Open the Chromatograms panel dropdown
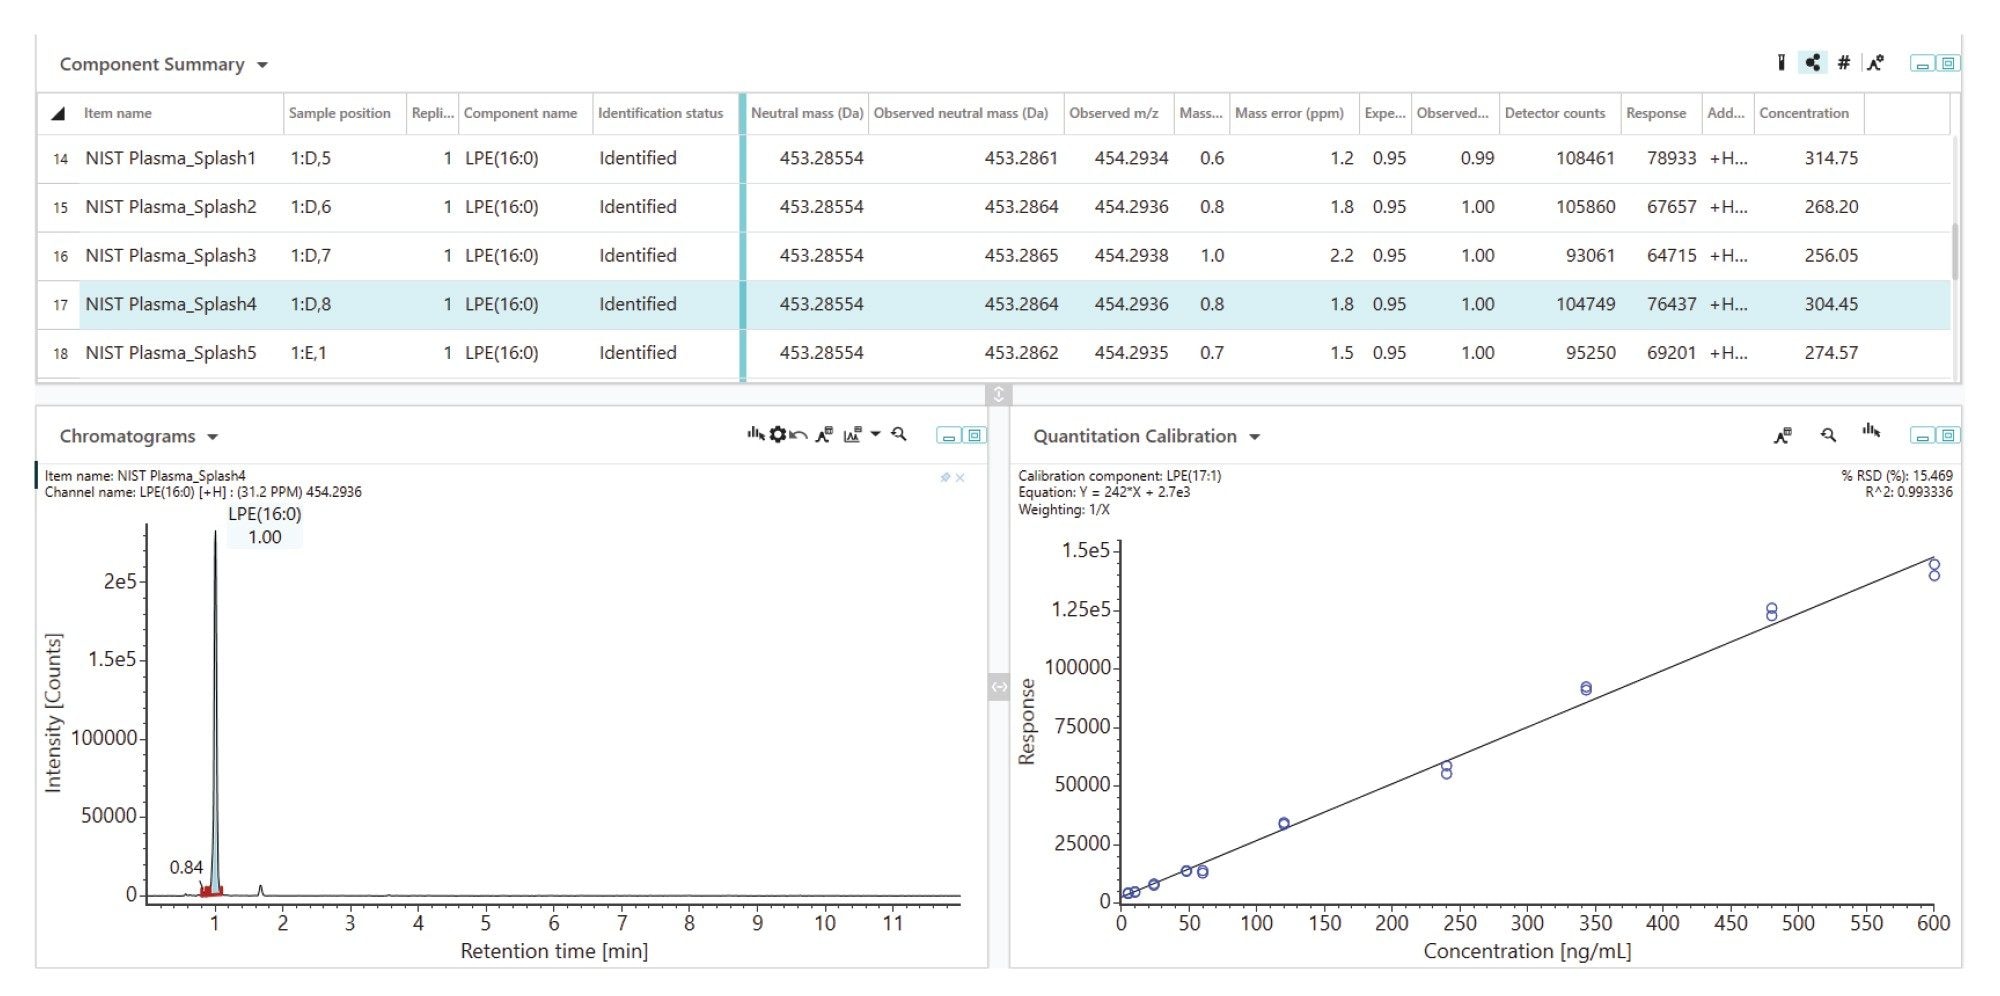This screenshot has height=996, width=2000. tap(212, 437)
